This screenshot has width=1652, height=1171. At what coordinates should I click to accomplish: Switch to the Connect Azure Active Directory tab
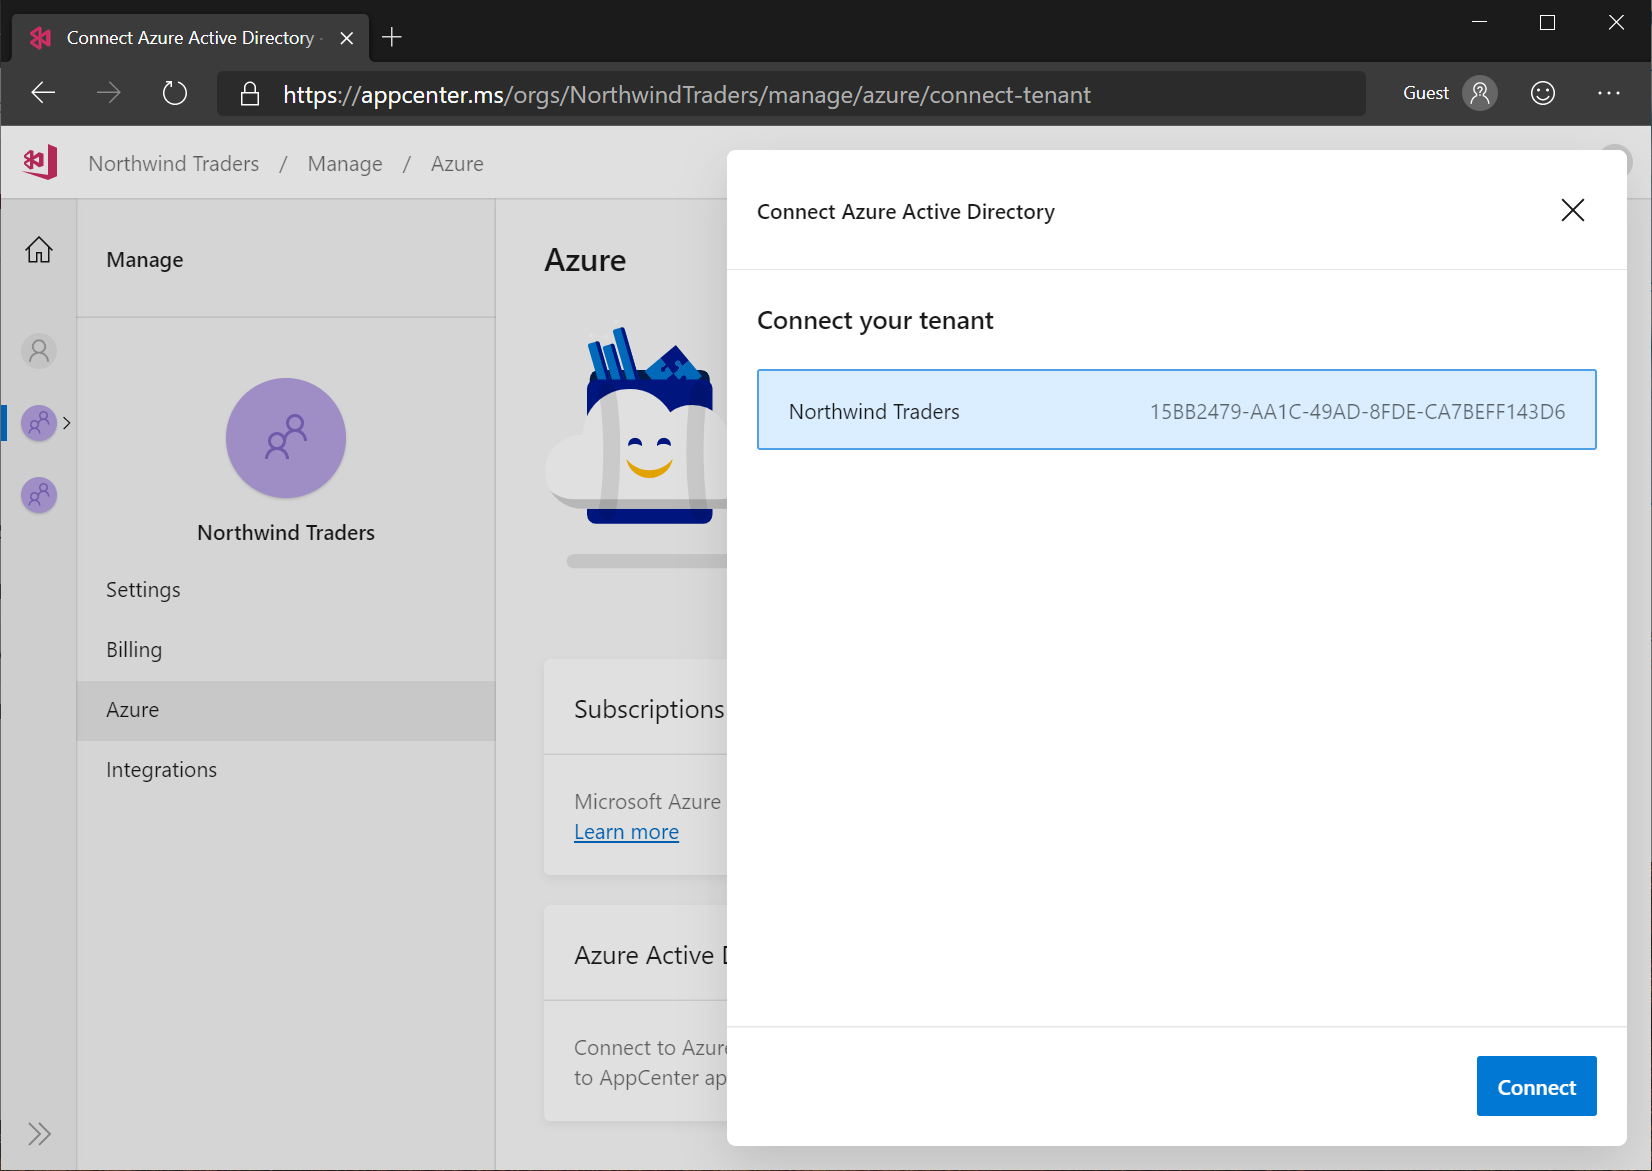(189, 37)
